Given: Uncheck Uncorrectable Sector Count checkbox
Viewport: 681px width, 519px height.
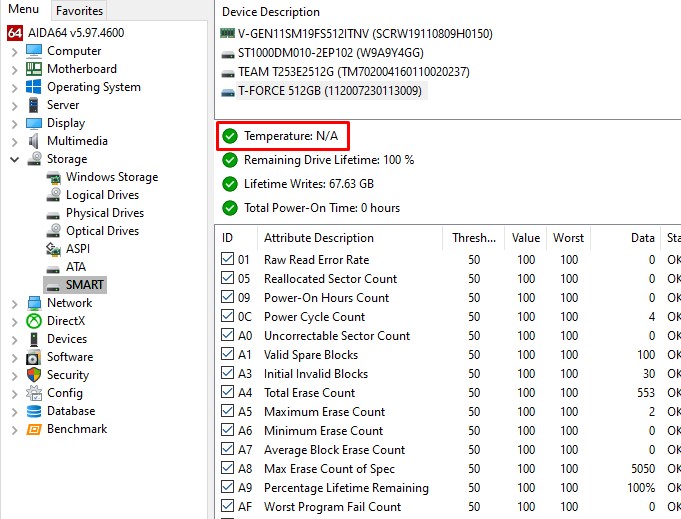Looking at the screenshot, I should [228, 335].
